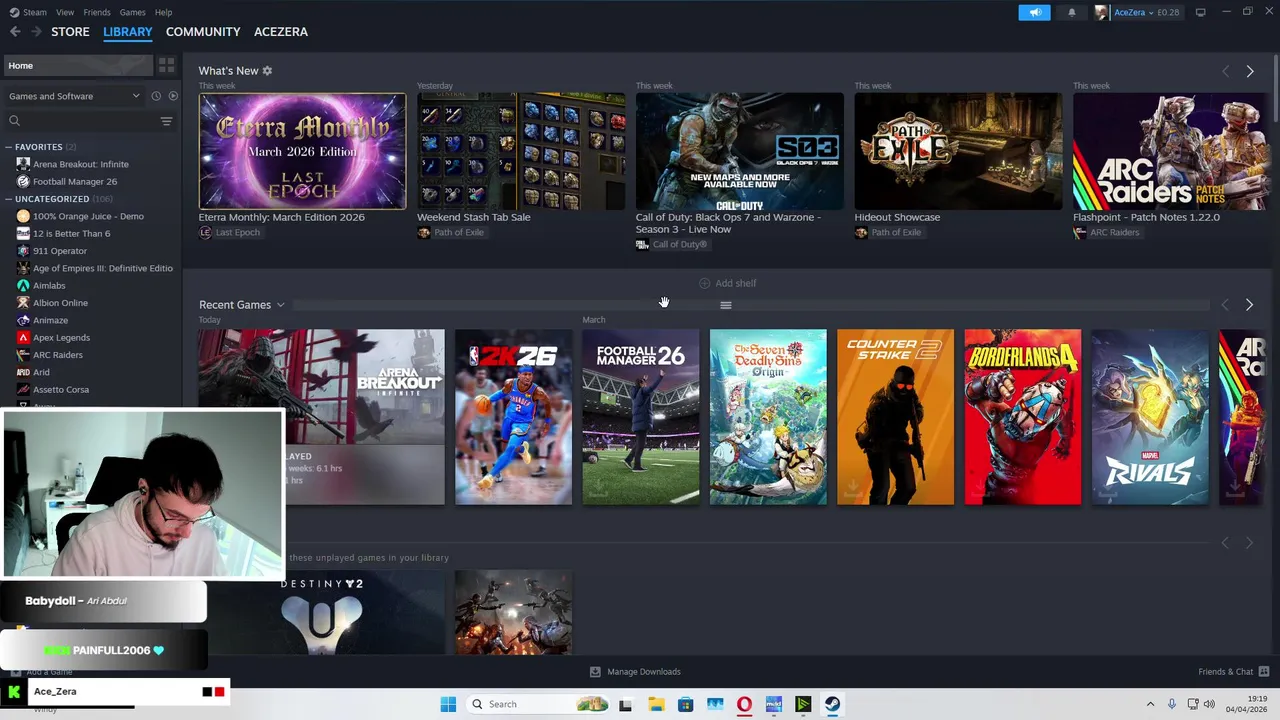The height and width of the screenshot is (720, 1280).
Task: Open the Friends menu
Action: pyautogui.click(x=97, y=12)
